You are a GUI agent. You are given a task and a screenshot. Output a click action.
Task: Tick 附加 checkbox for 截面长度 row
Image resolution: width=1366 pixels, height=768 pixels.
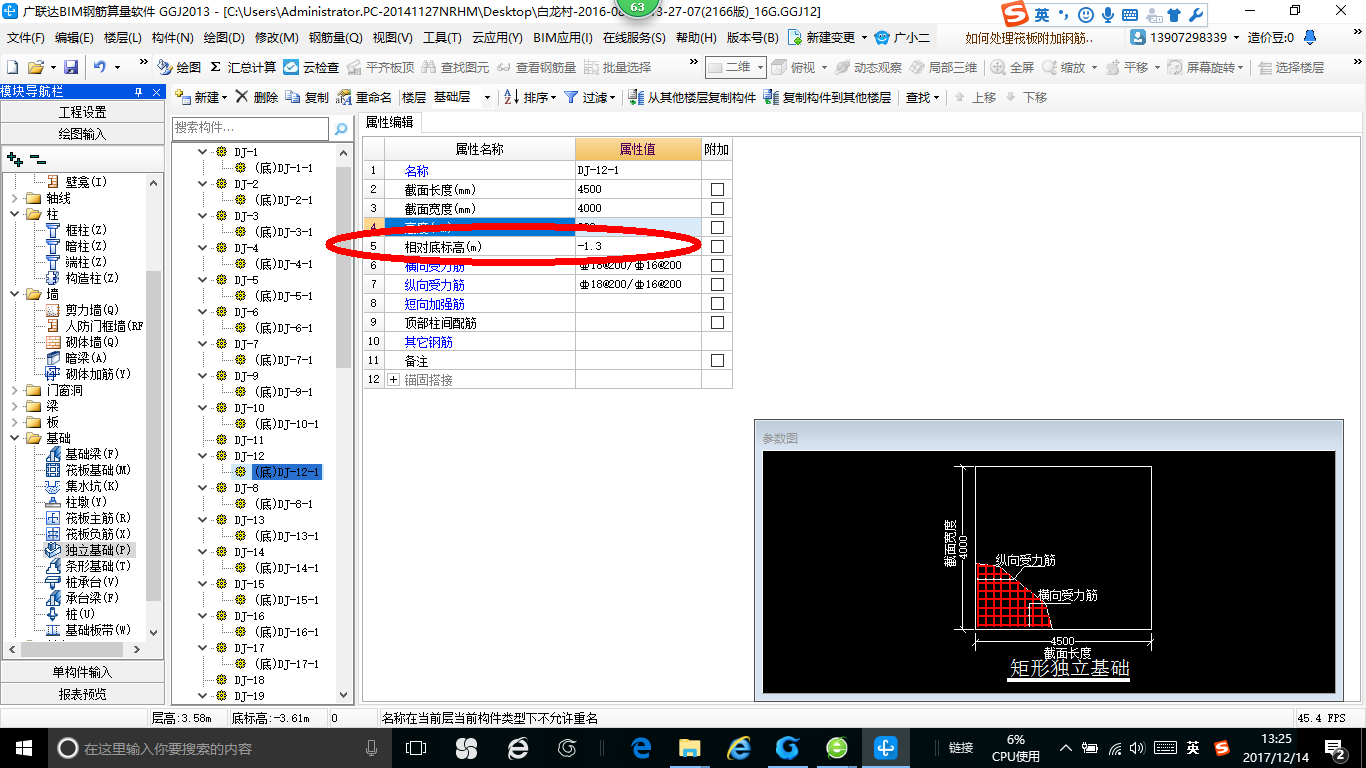point(717,190)
